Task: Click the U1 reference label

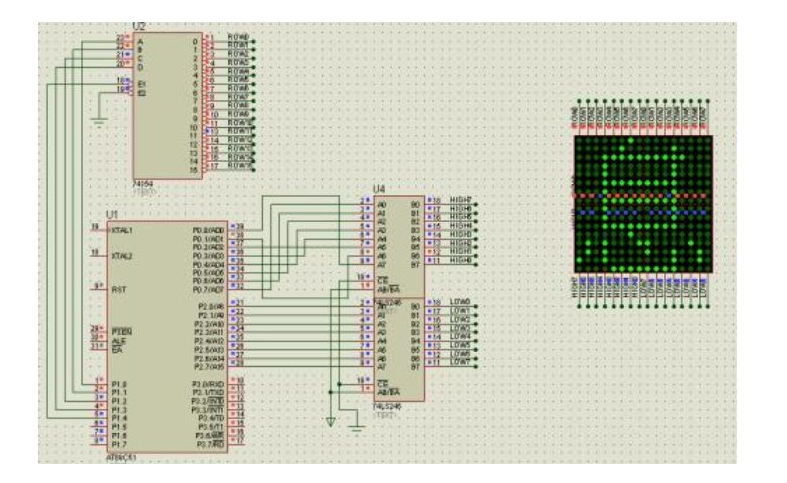Action: tap(112, 215)
